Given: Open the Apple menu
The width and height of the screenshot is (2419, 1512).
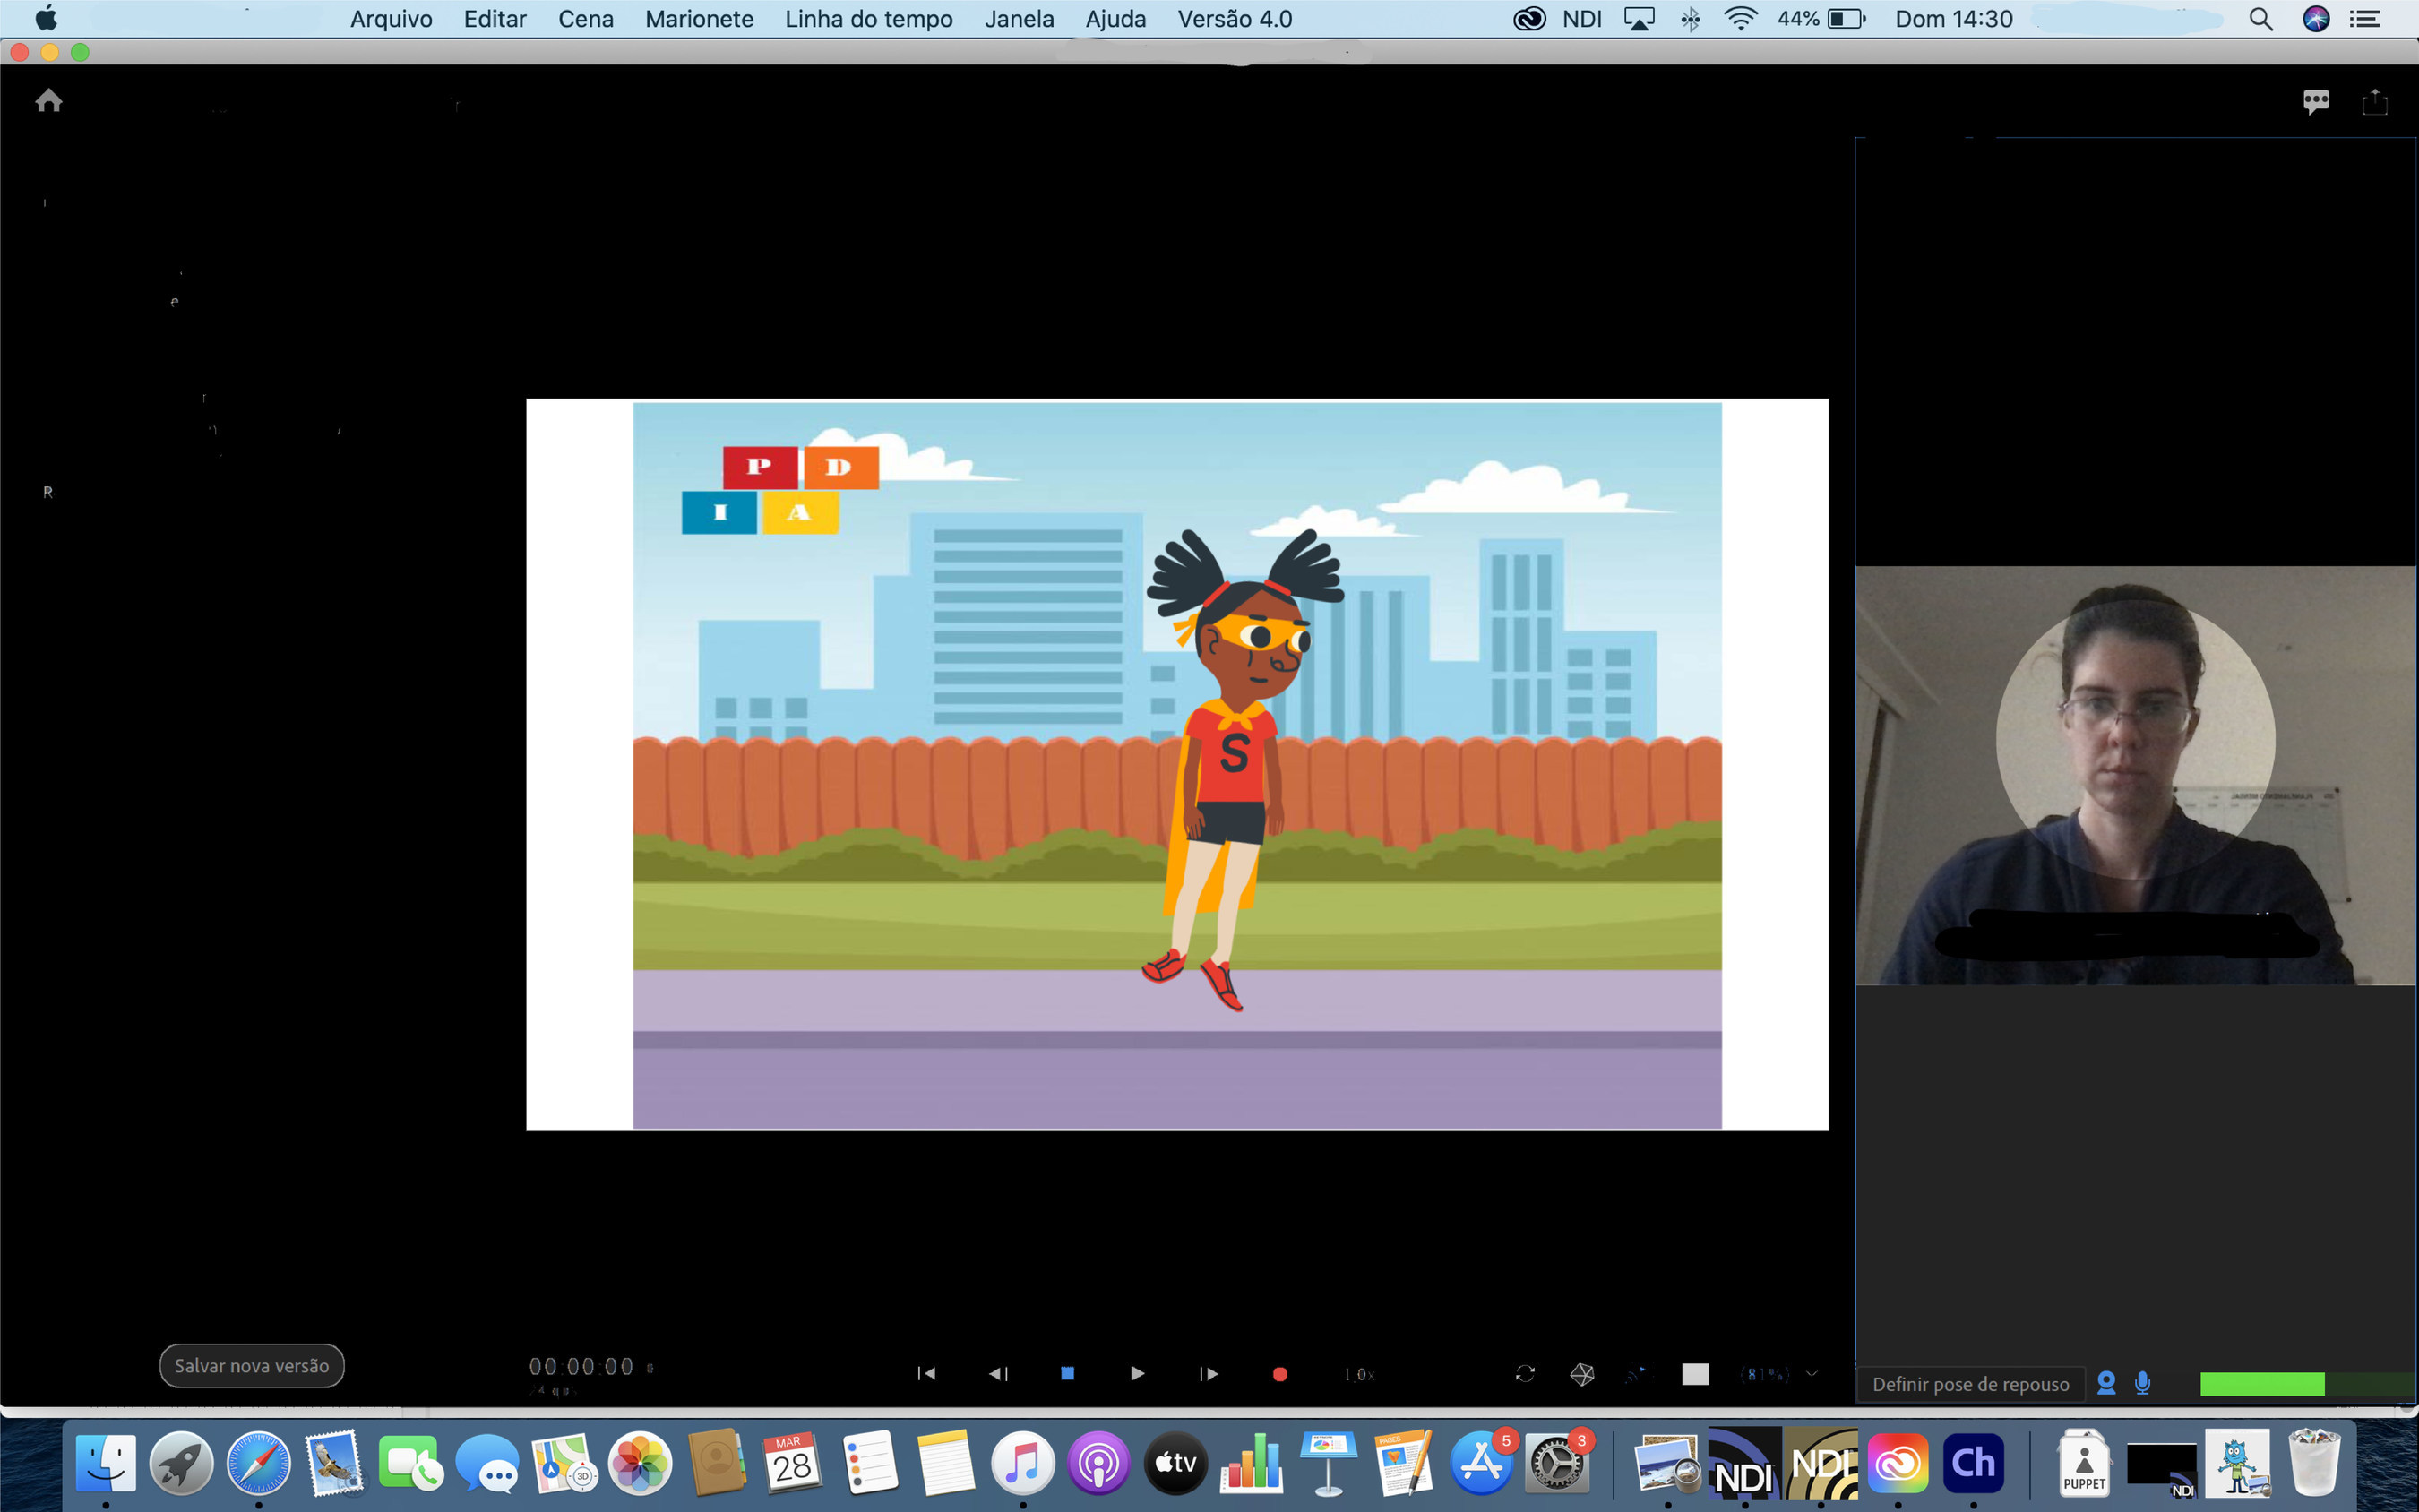Looking at the screenshot, I should (46, 18).
